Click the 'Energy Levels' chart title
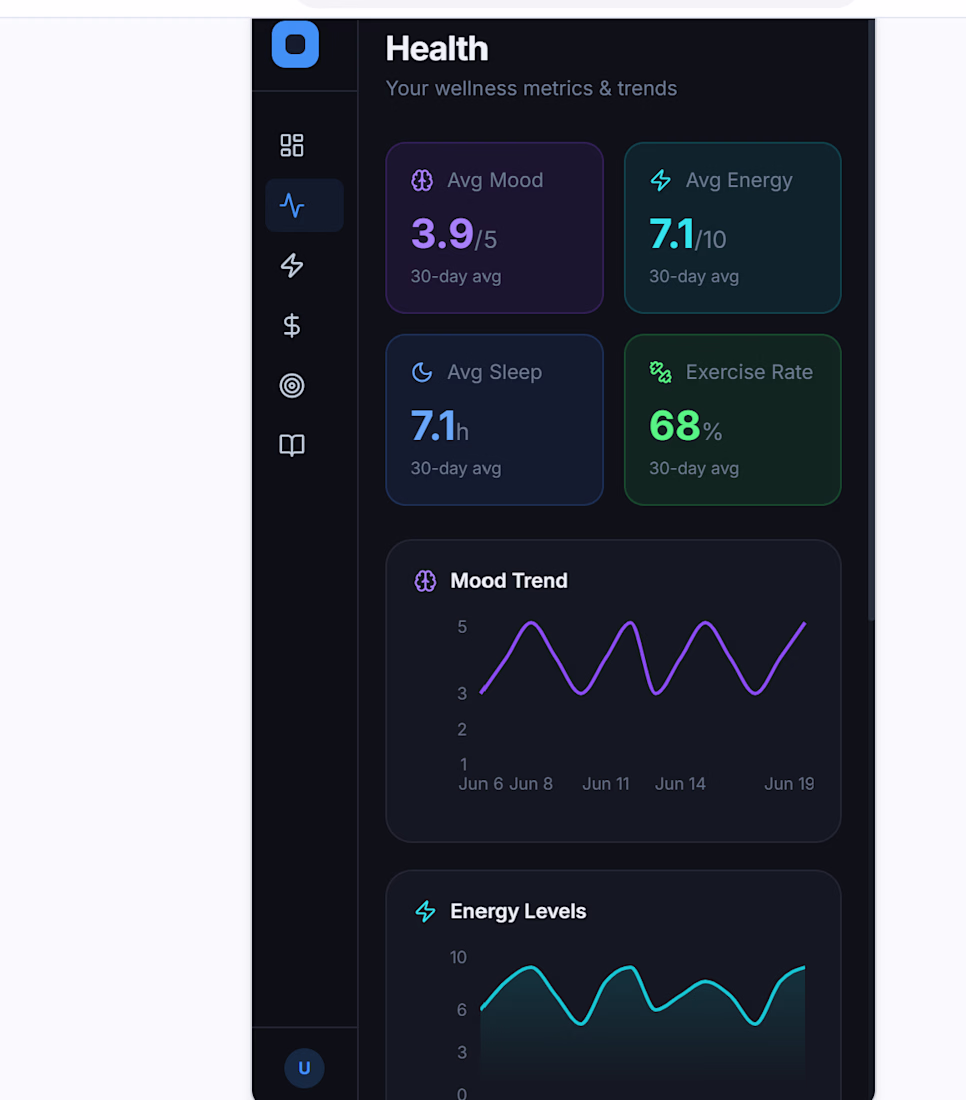This screenshot has height=1100, width=966. (x=518, y=911)
